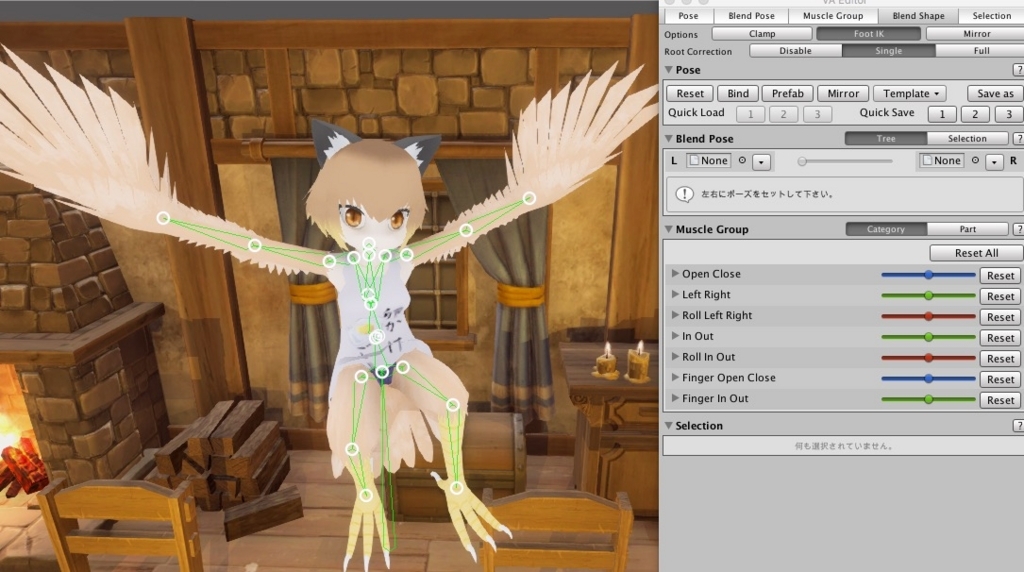Click Quick Load slot 2

[783, 114]
